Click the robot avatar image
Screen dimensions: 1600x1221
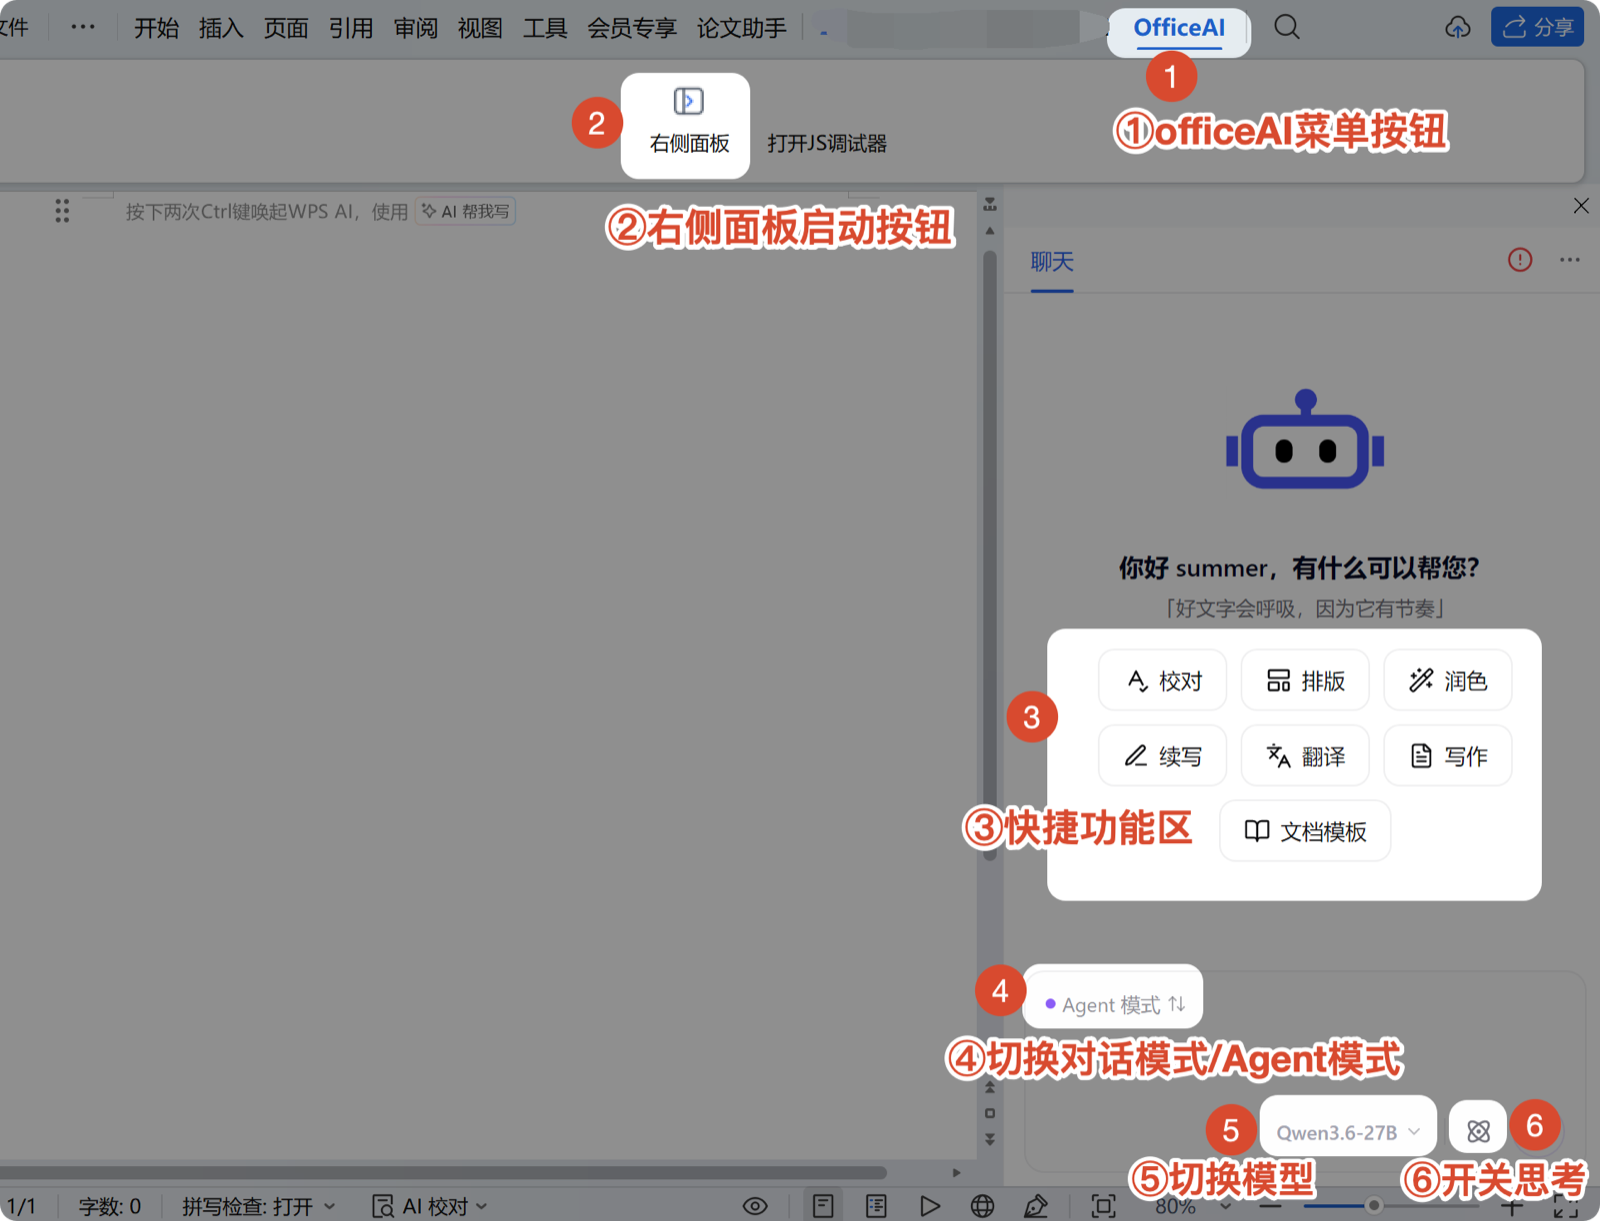click(x=1305, y=440)
